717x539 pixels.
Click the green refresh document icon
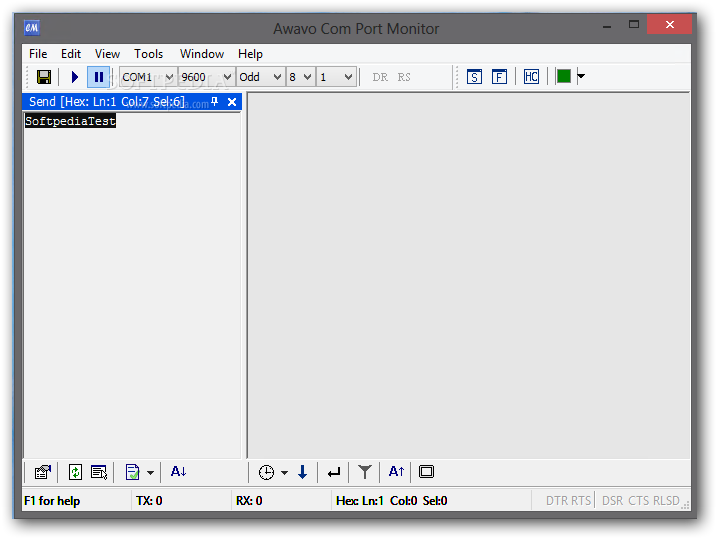pos(75,472)
